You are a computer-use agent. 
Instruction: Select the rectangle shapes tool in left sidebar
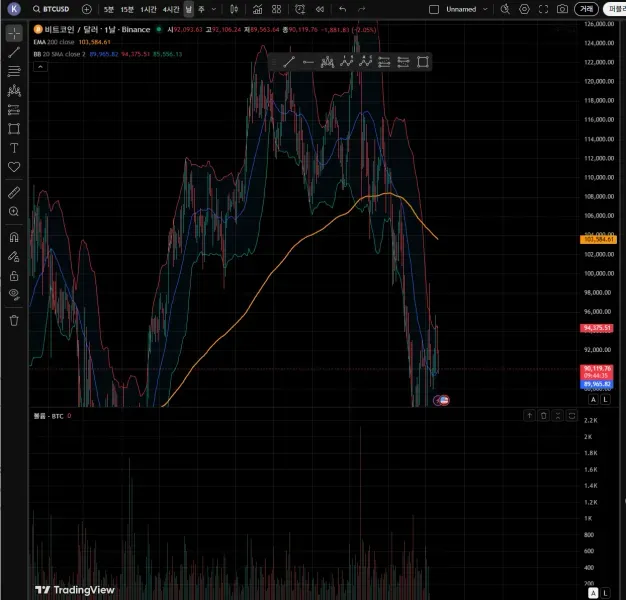[x=14, y=129]
